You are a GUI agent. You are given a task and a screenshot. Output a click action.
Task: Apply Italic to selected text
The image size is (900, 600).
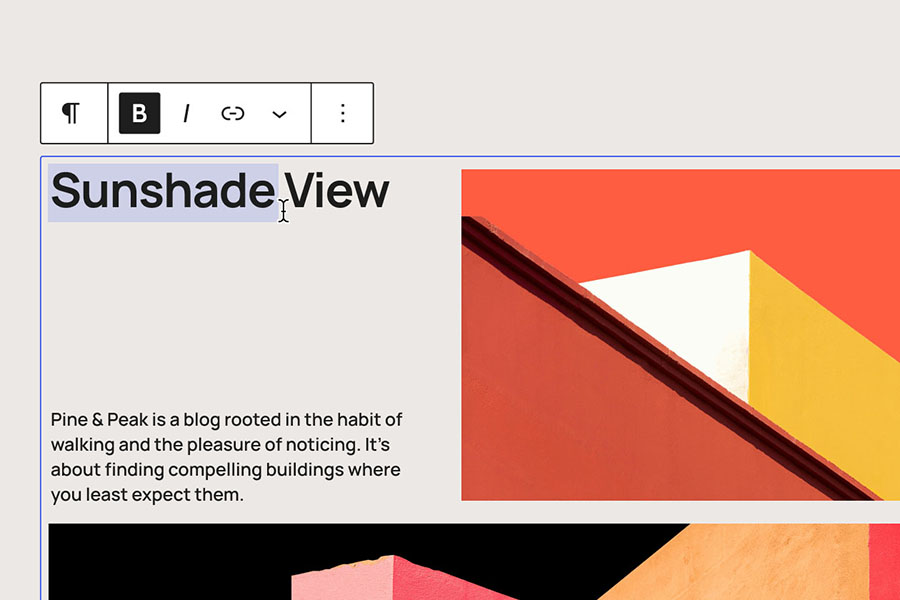[186, 113]
